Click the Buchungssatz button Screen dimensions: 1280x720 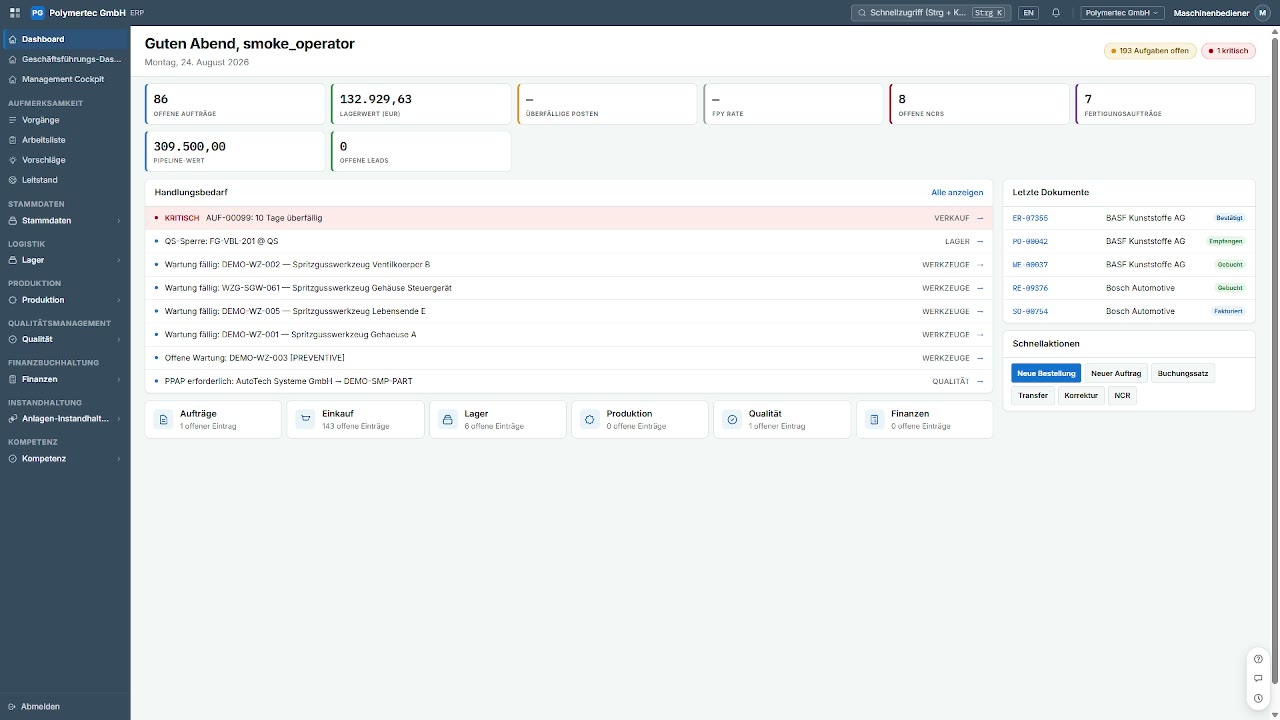click(1183, 373)
